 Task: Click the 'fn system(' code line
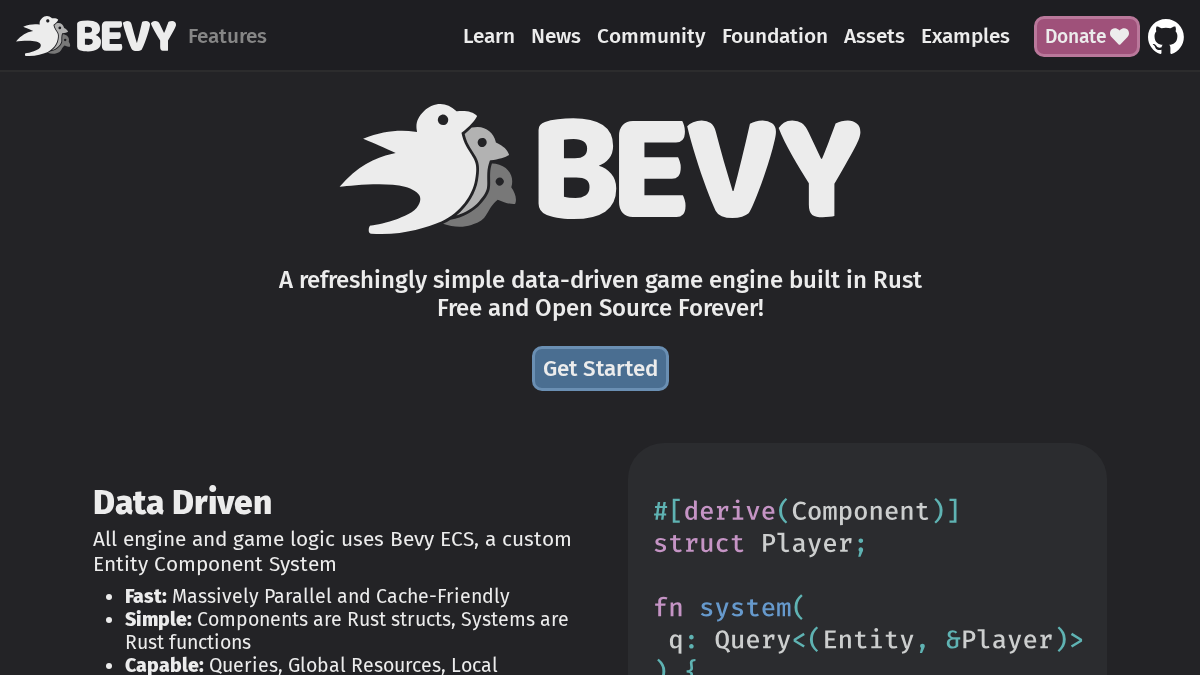coord(729,608)
